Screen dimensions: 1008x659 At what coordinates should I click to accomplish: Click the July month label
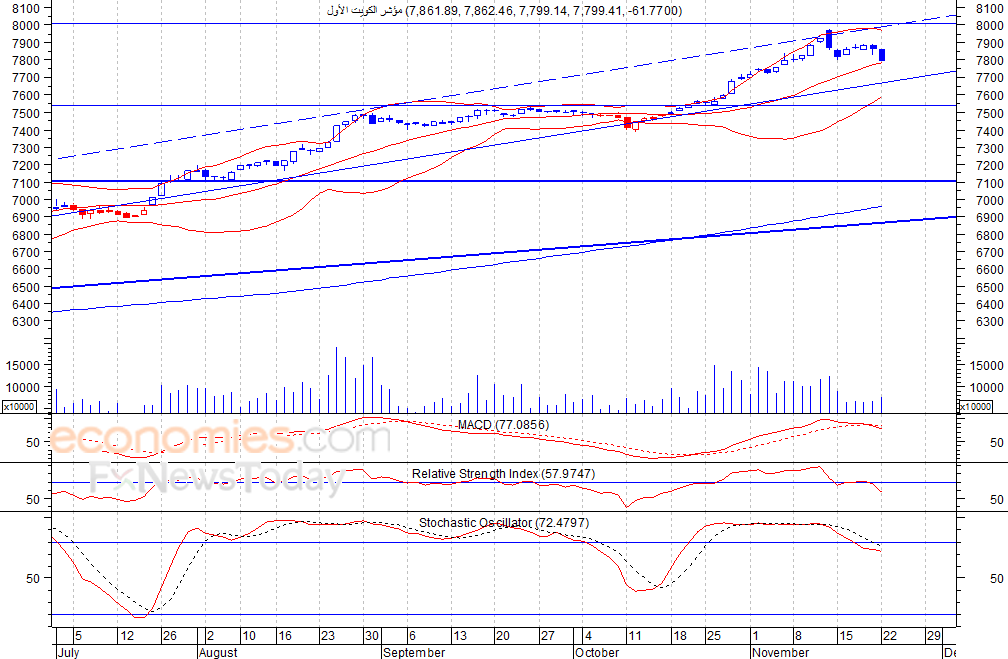[x=68, y=653]
